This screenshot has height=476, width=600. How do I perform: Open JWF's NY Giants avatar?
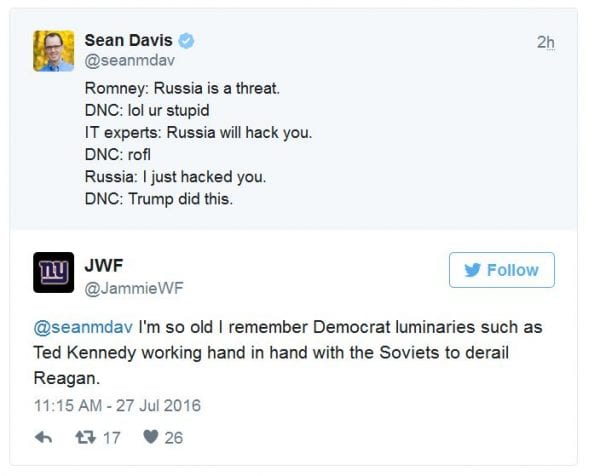click(54, 271)
